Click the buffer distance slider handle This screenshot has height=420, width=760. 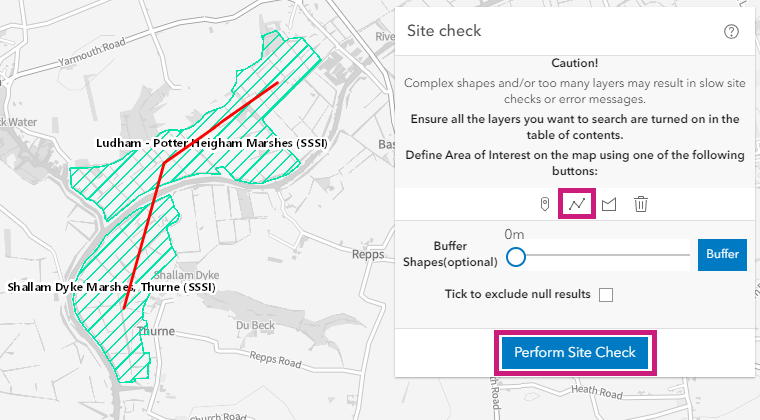[x=516, y=257]
